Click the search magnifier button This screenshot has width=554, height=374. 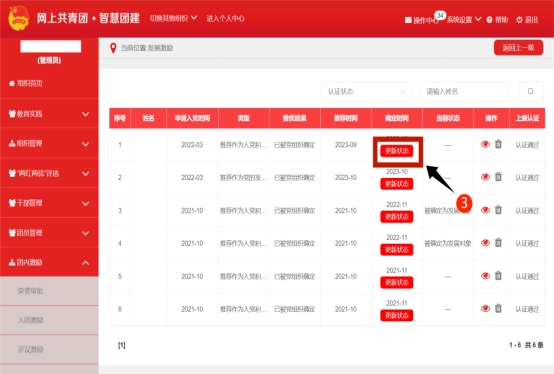click(x=530, y=91)
